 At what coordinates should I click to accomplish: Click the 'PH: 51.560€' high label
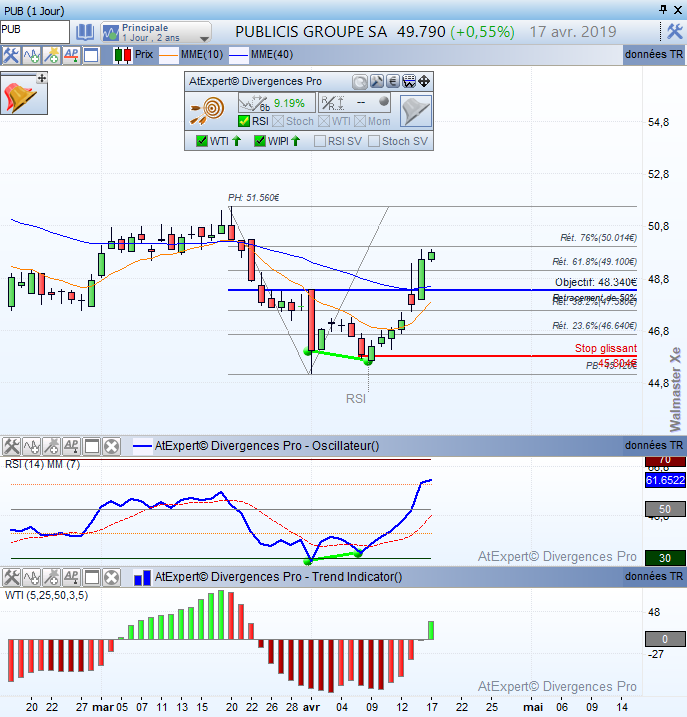pyautogui.click(x=253, y=198)
